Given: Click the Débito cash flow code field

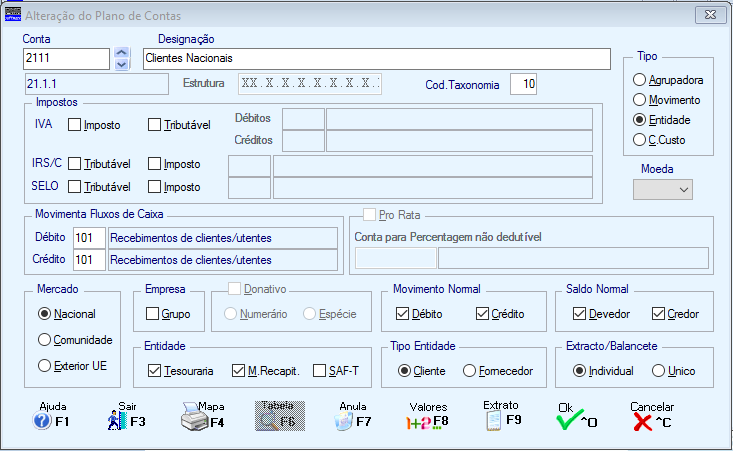Looking at the screenshot, I should [x=89, y=238].
